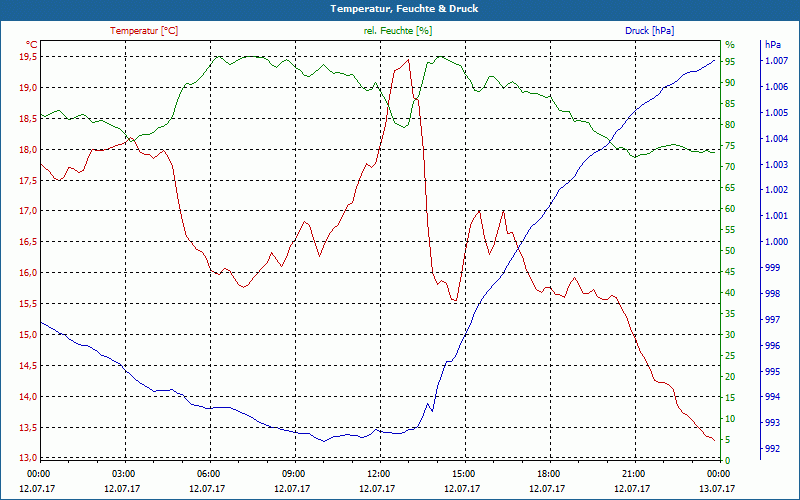This screenshot has width=800, height=500.
Task: Click the '%' unit label on the humidity axis
Action: (x=730, y=45)
